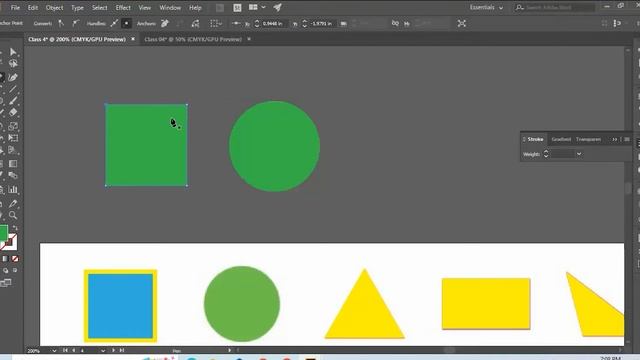Viewport: 640px width, 360px height.
Task: Go to next artboard arrow
Action: coord(113,350)
